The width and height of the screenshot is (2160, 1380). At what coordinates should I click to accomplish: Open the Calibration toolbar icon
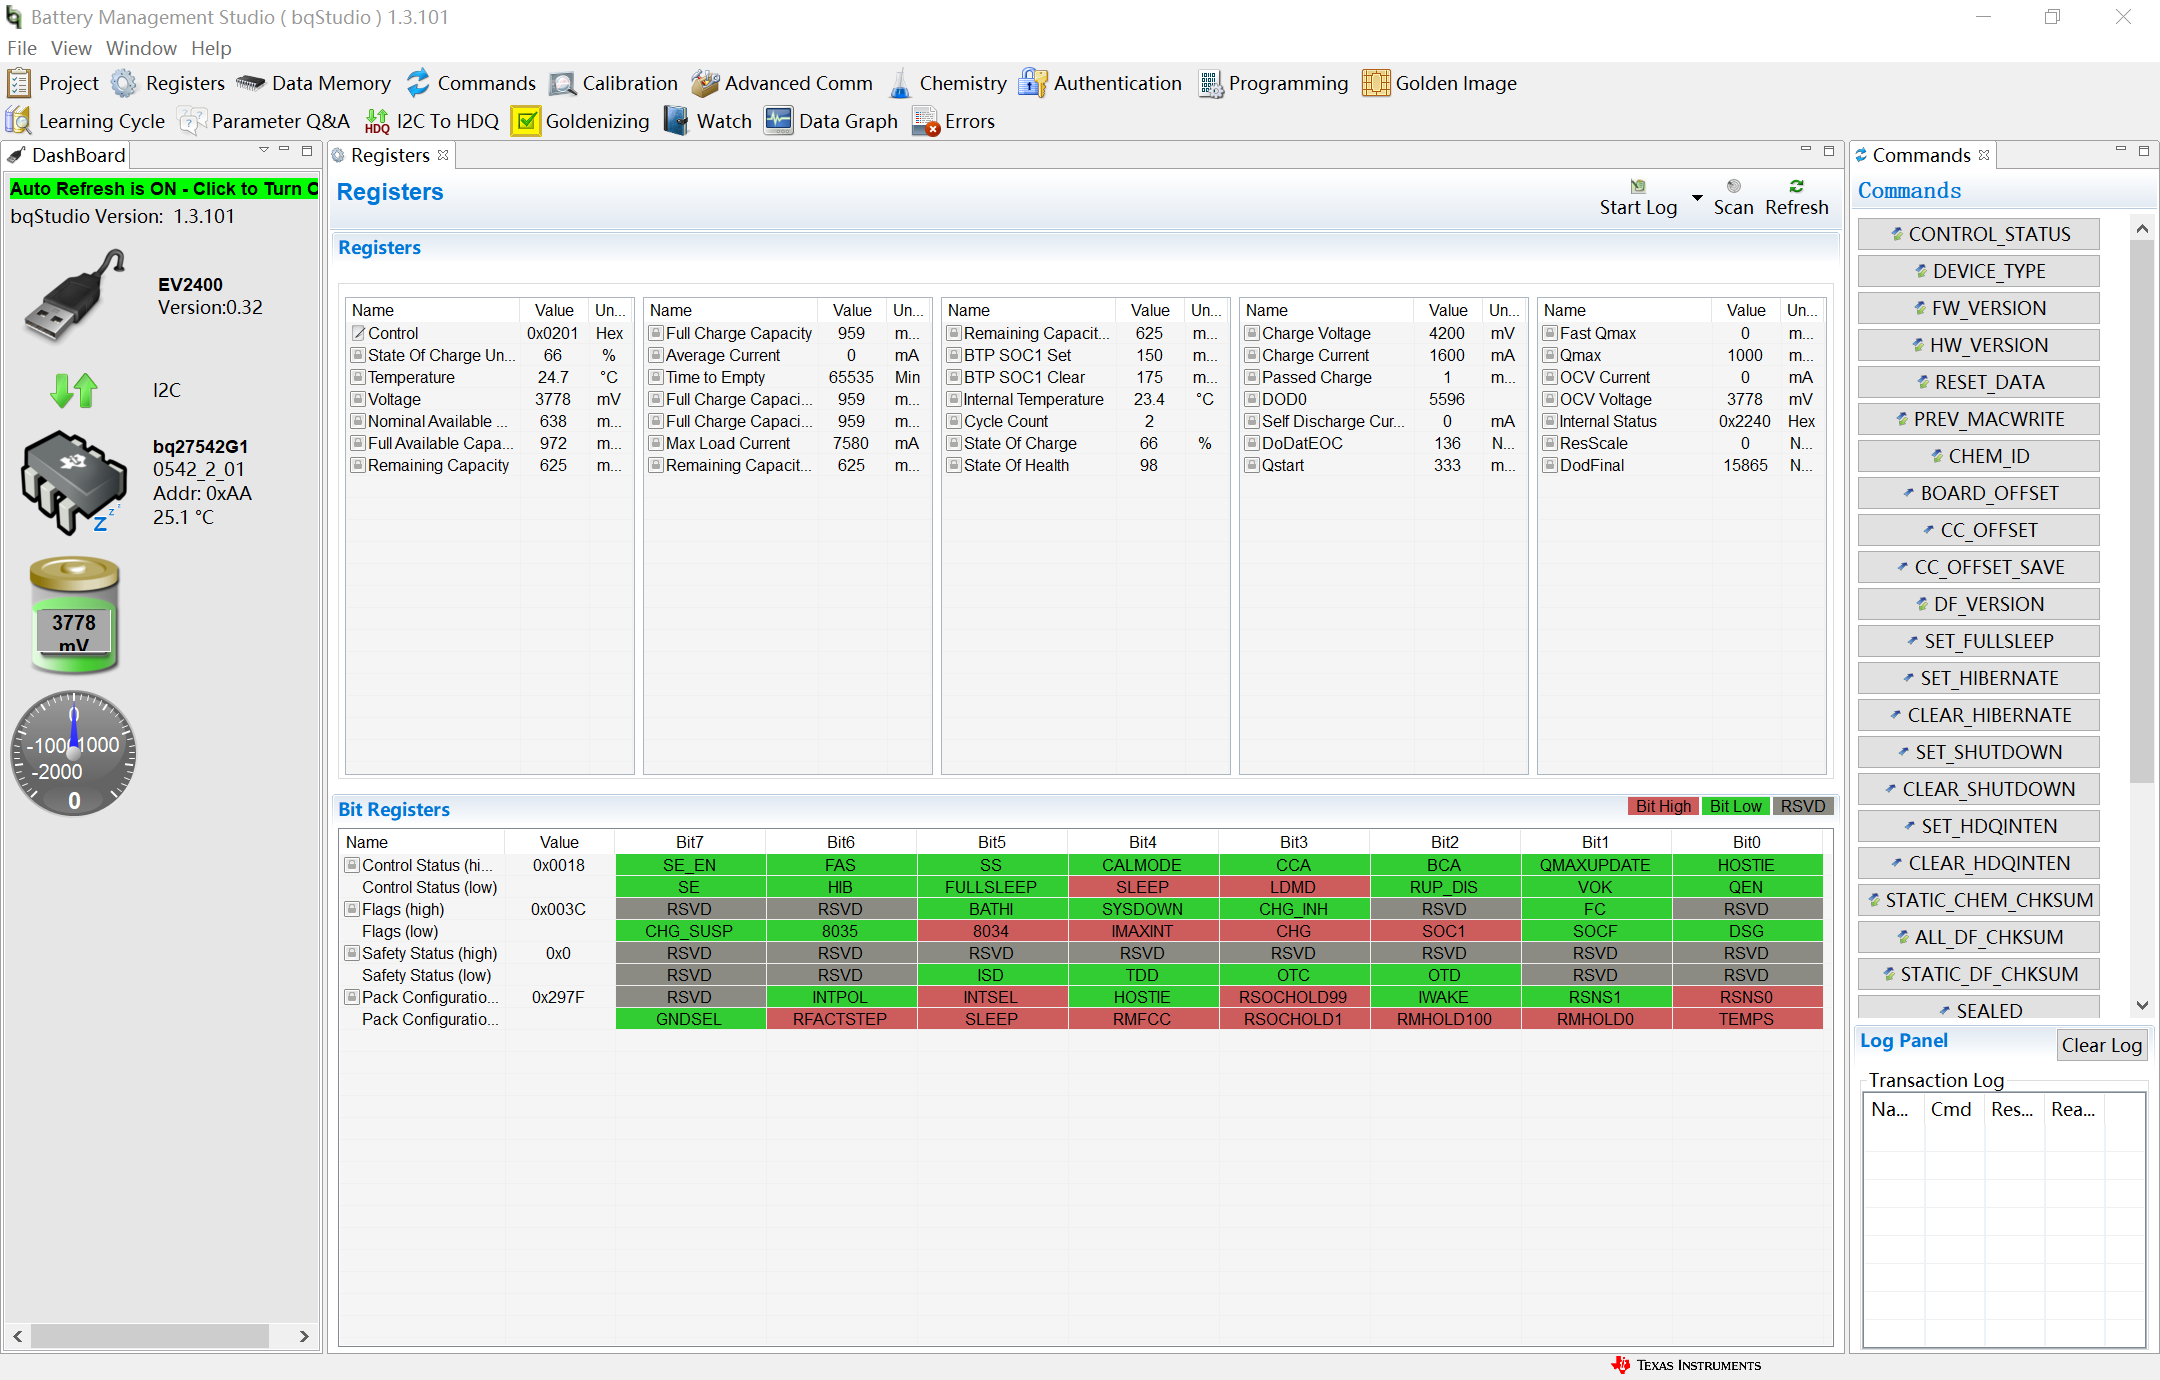point(563,83)
